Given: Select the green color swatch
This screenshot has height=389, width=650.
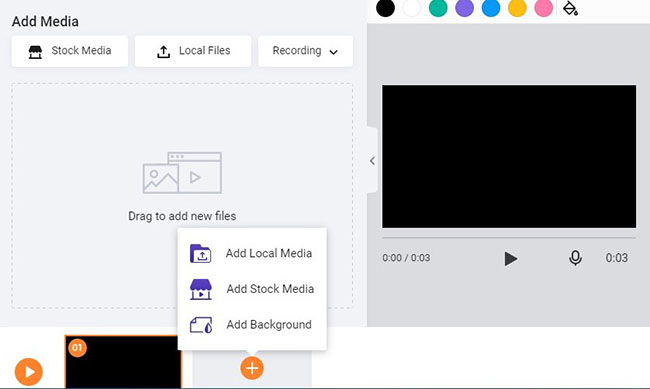Looking at the screenshot, I should 438,8.
